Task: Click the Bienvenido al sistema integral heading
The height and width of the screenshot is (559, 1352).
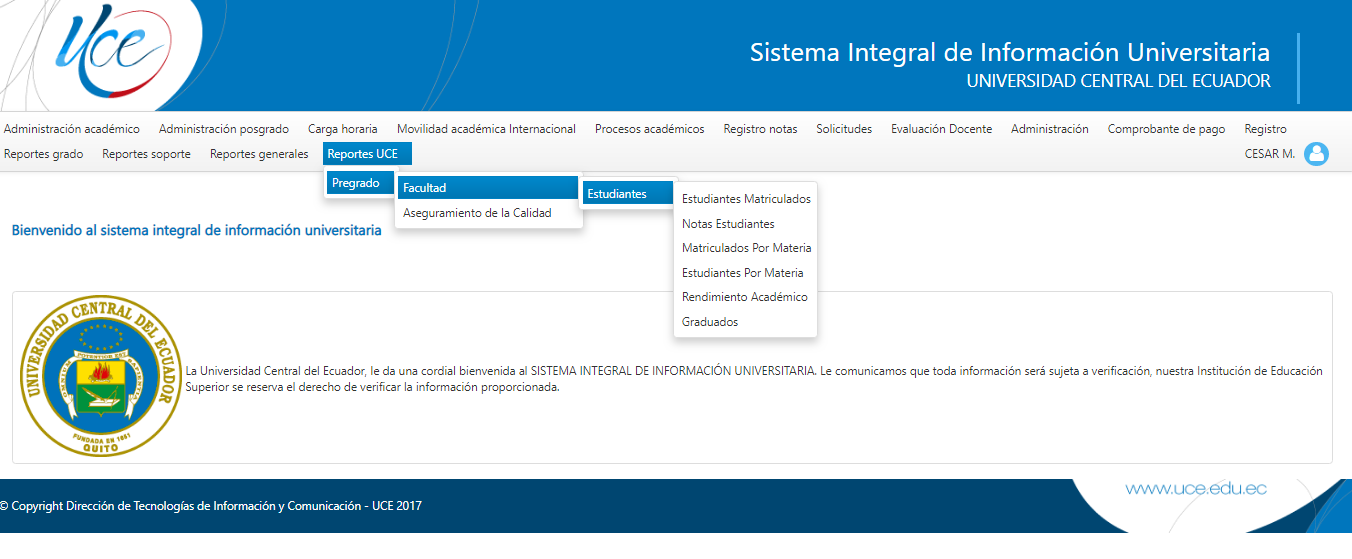Action: (196, 231)
